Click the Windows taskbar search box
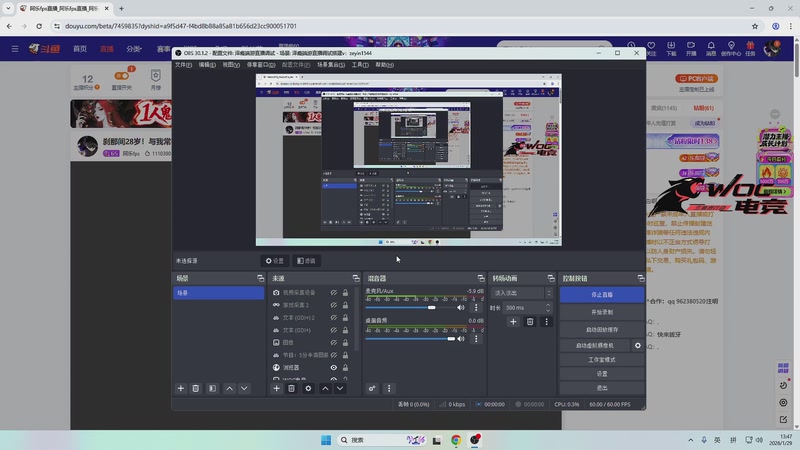The width and height of the screenshot is (800, 450). [382, 440]
